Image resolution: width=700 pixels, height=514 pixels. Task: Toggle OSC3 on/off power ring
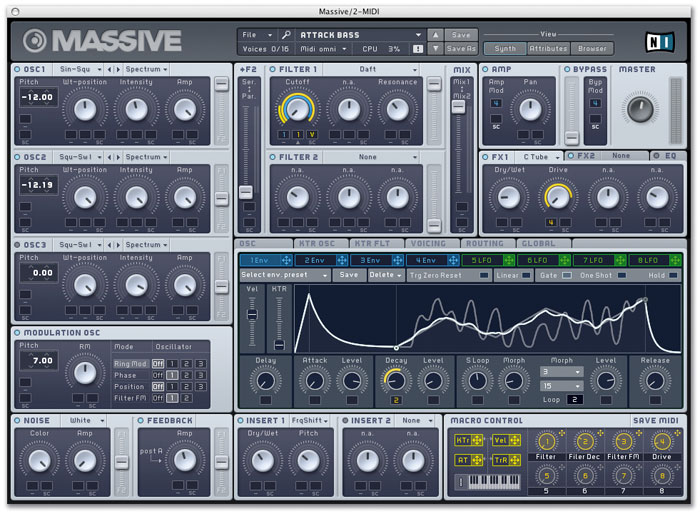coord(17,245)
